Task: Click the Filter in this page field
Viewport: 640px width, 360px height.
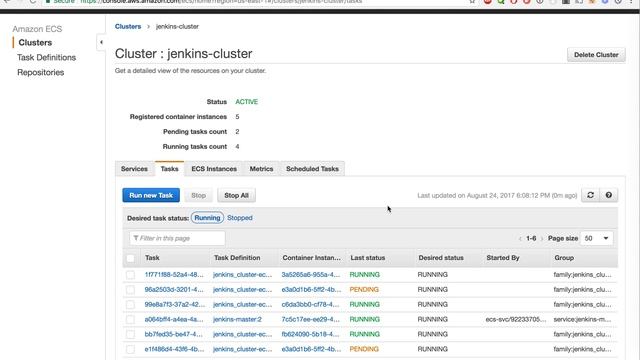Action: [x=177, y=238]
